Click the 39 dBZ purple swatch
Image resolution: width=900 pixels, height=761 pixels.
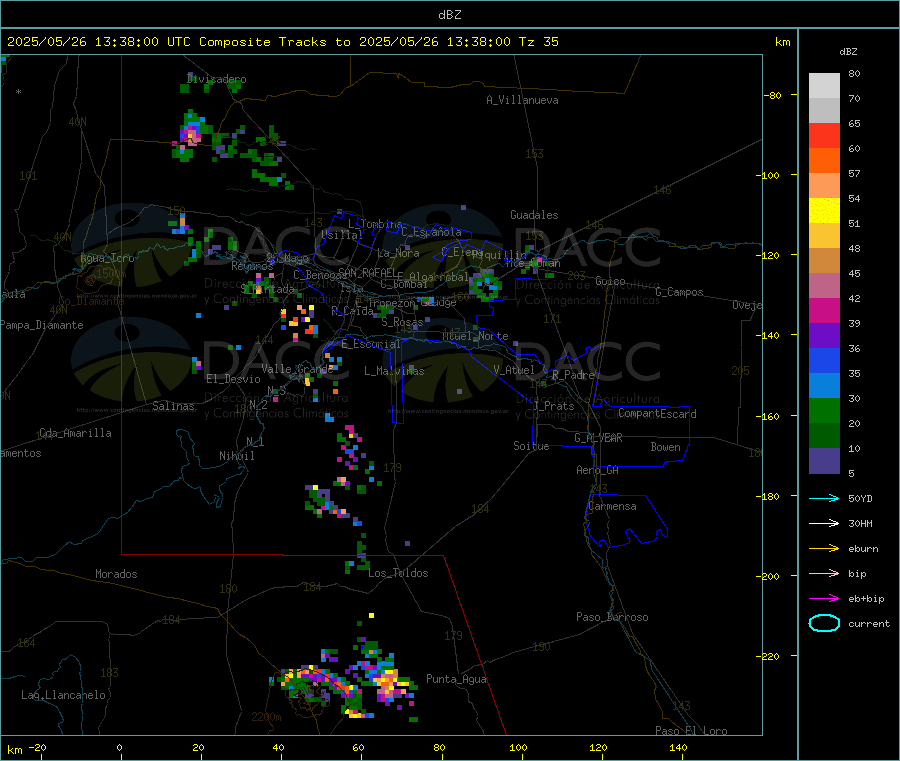coord(824,336)
